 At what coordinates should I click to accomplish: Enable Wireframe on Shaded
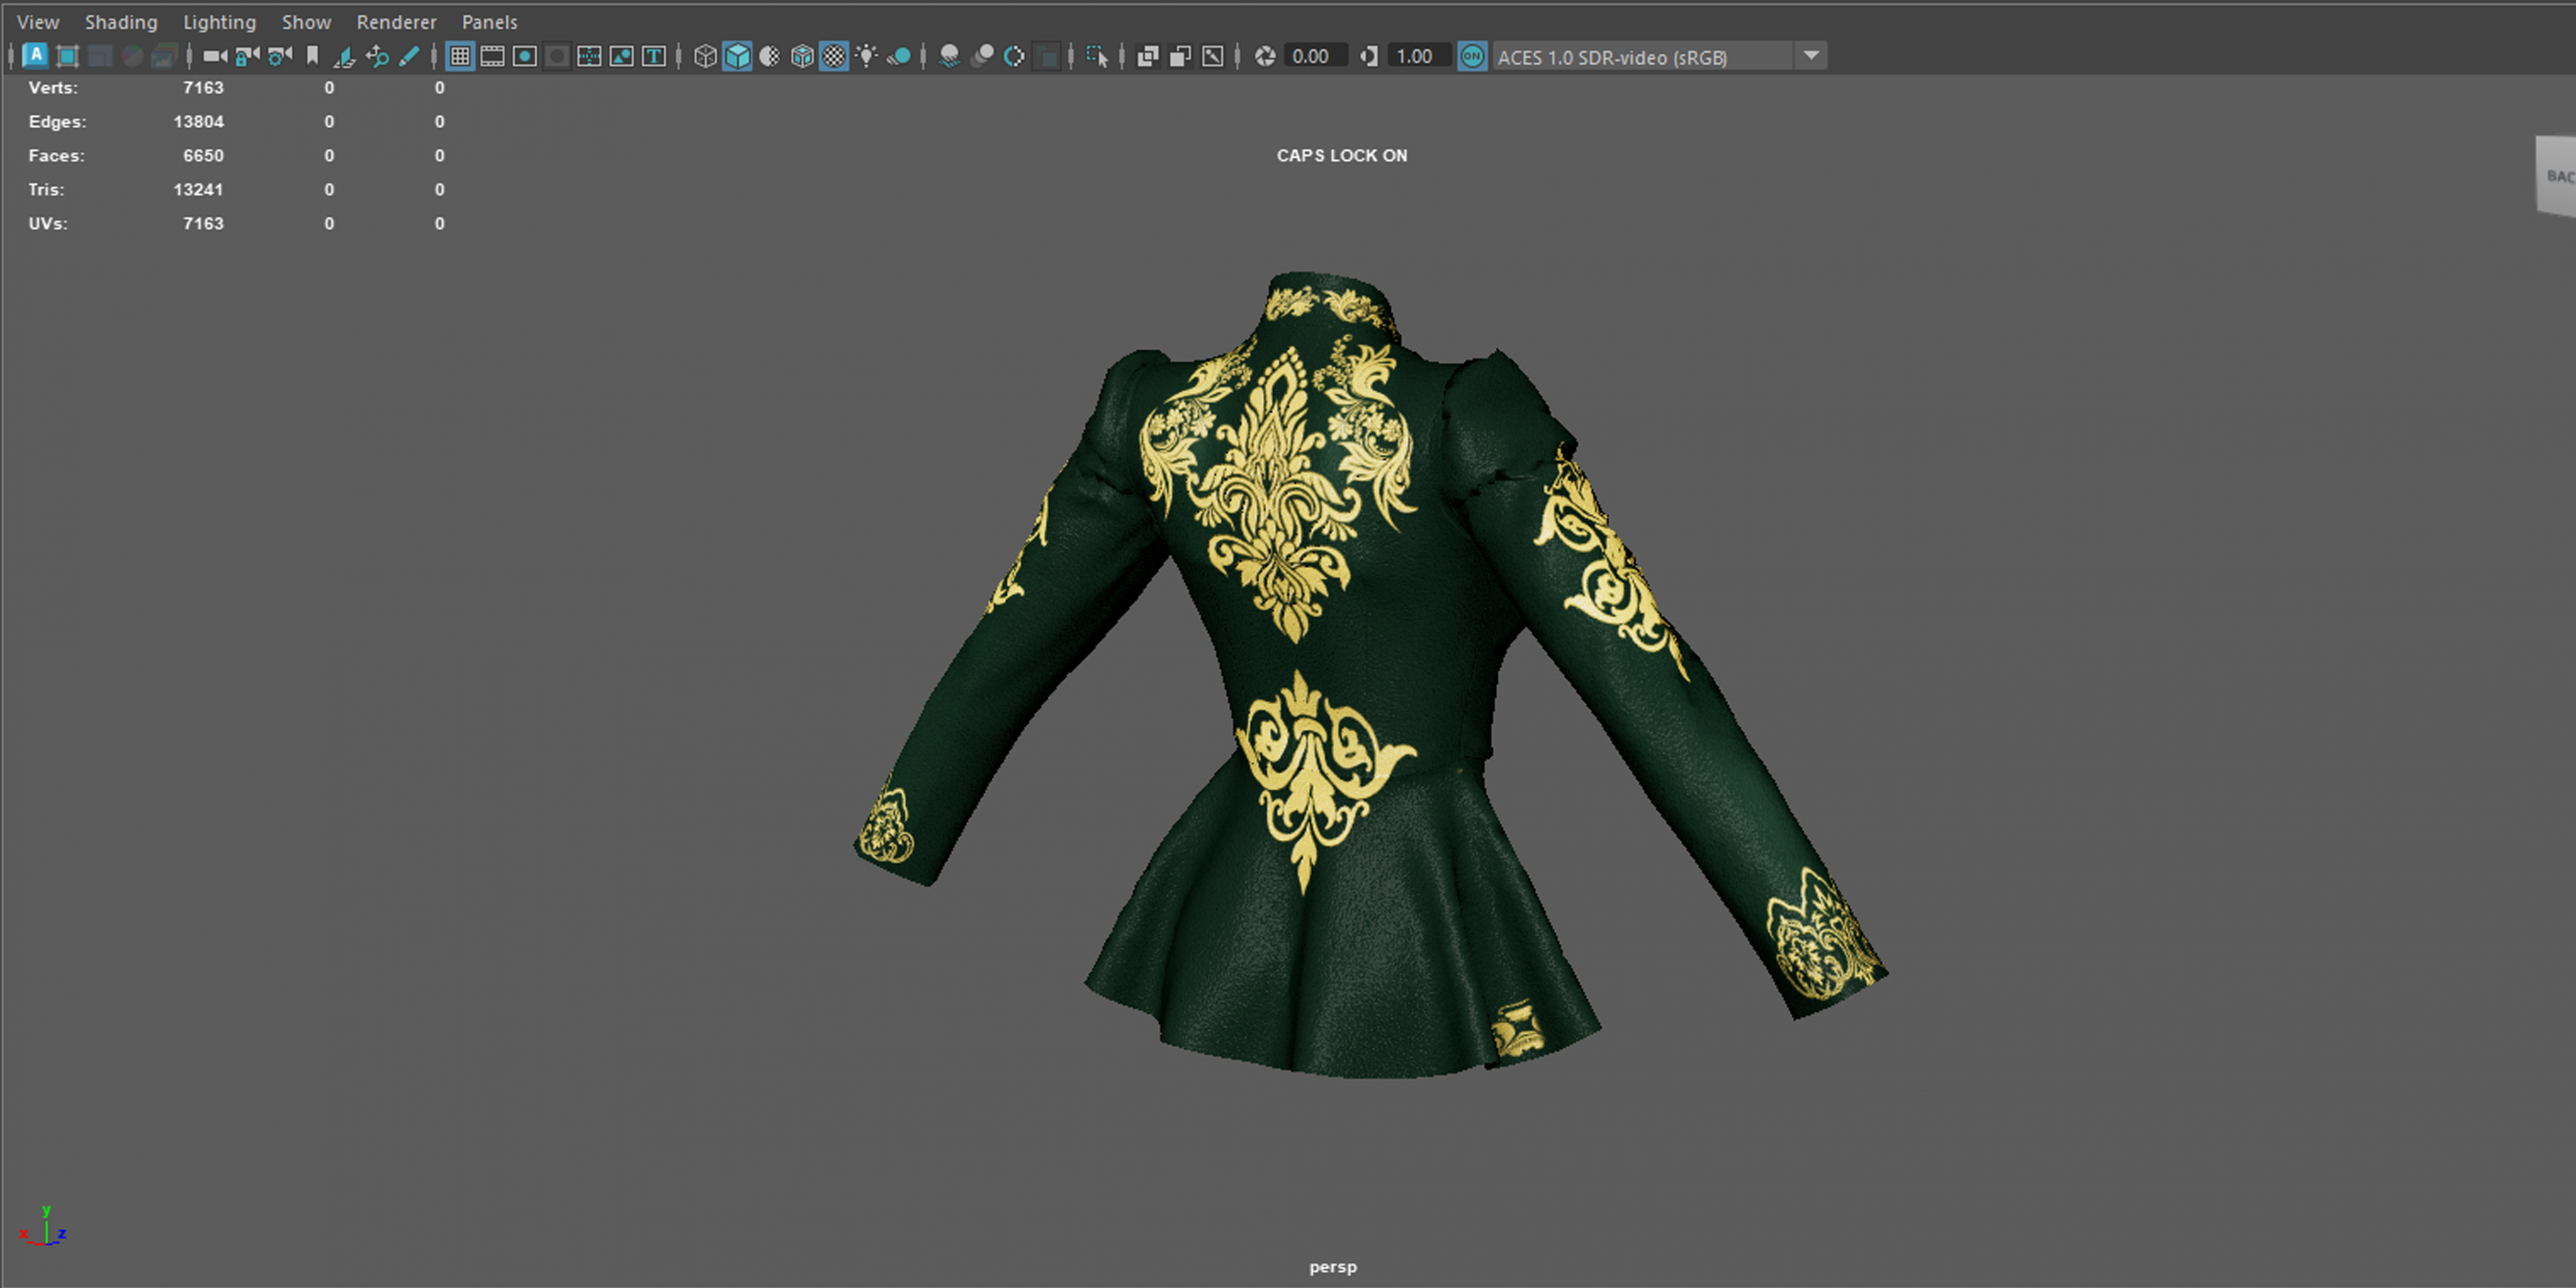click(x=802, y=56)
